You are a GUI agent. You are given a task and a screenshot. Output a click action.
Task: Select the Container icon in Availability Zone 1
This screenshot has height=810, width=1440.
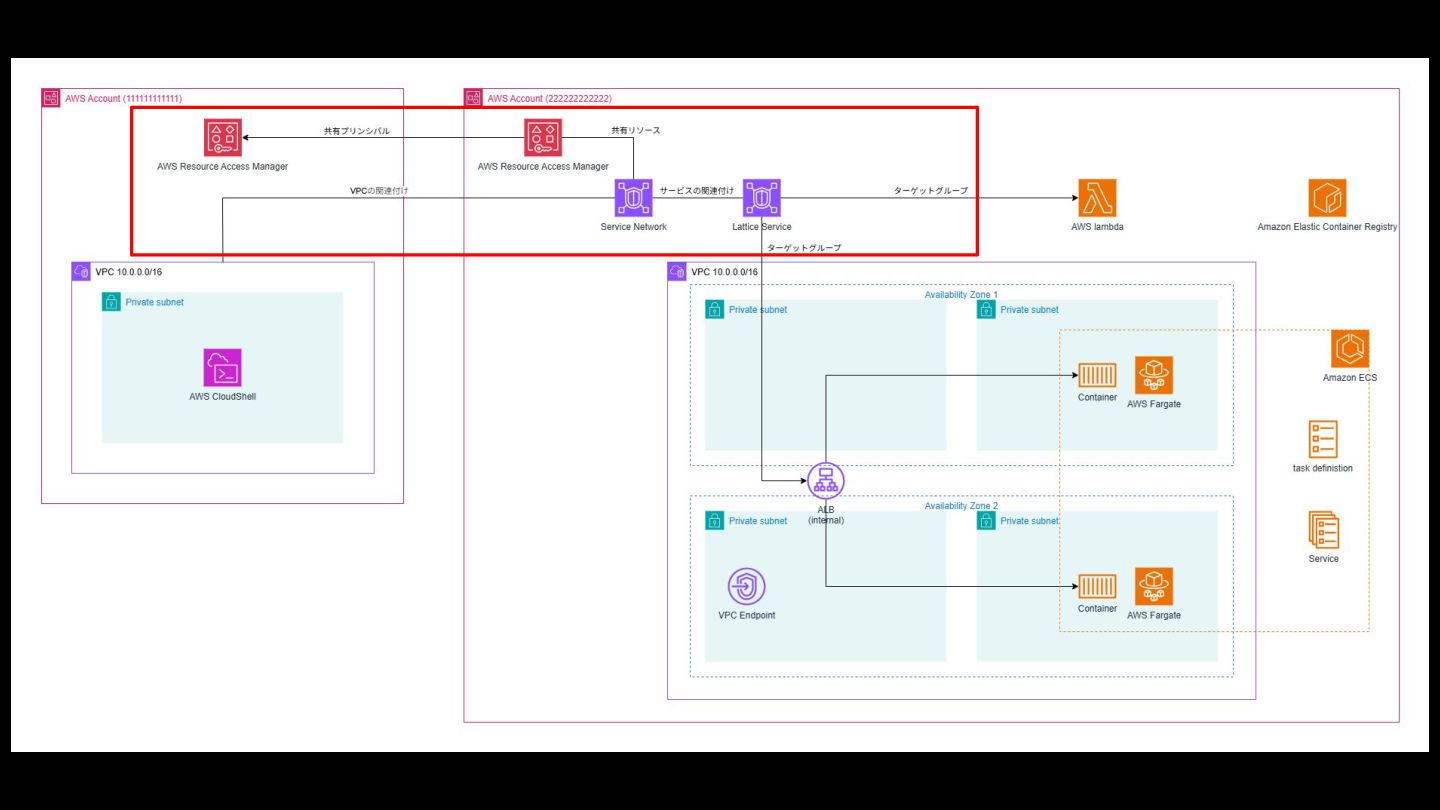pos(1097,376)
